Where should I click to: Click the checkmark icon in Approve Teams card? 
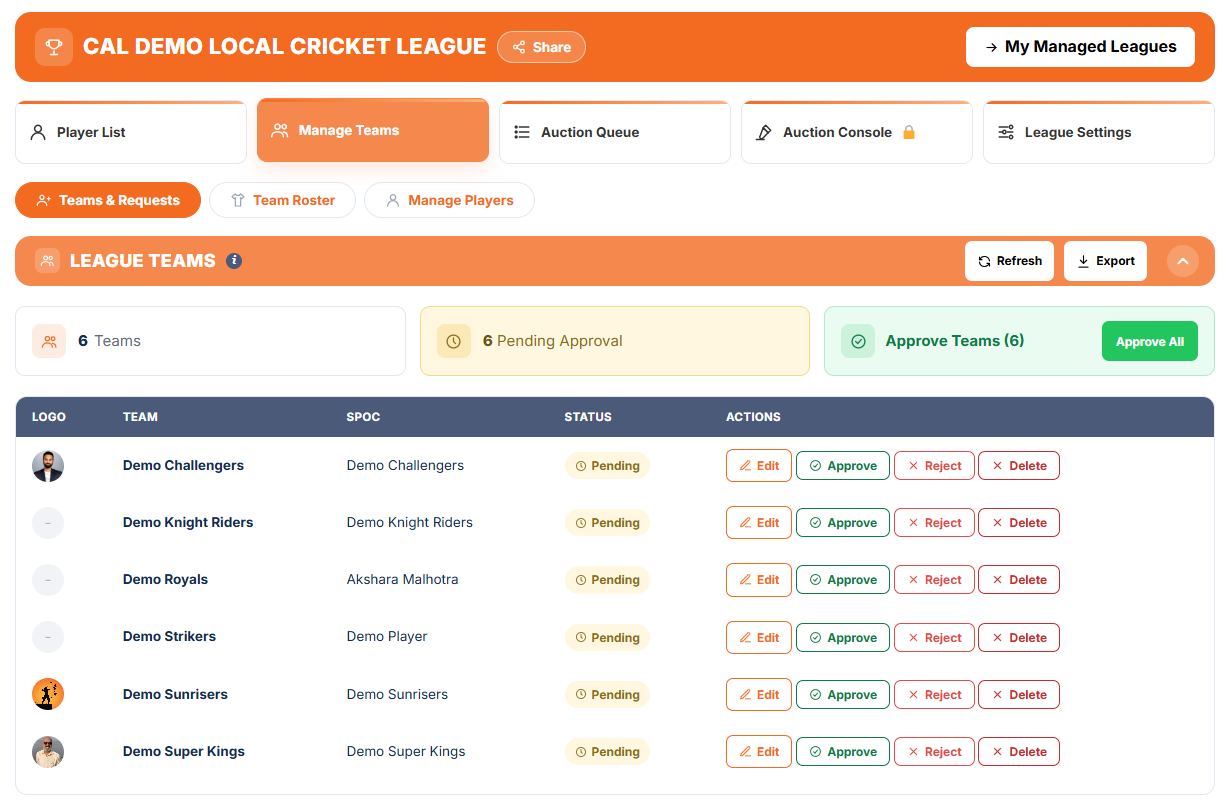click(858, 341)
